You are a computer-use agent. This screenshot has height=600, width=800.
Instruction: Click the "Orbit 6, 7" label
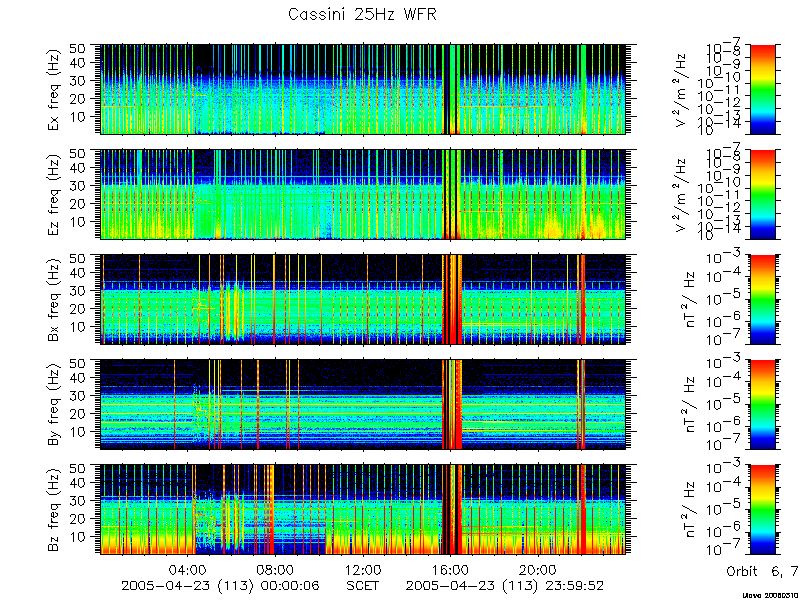pyautogui.click(x=762, y=571)
